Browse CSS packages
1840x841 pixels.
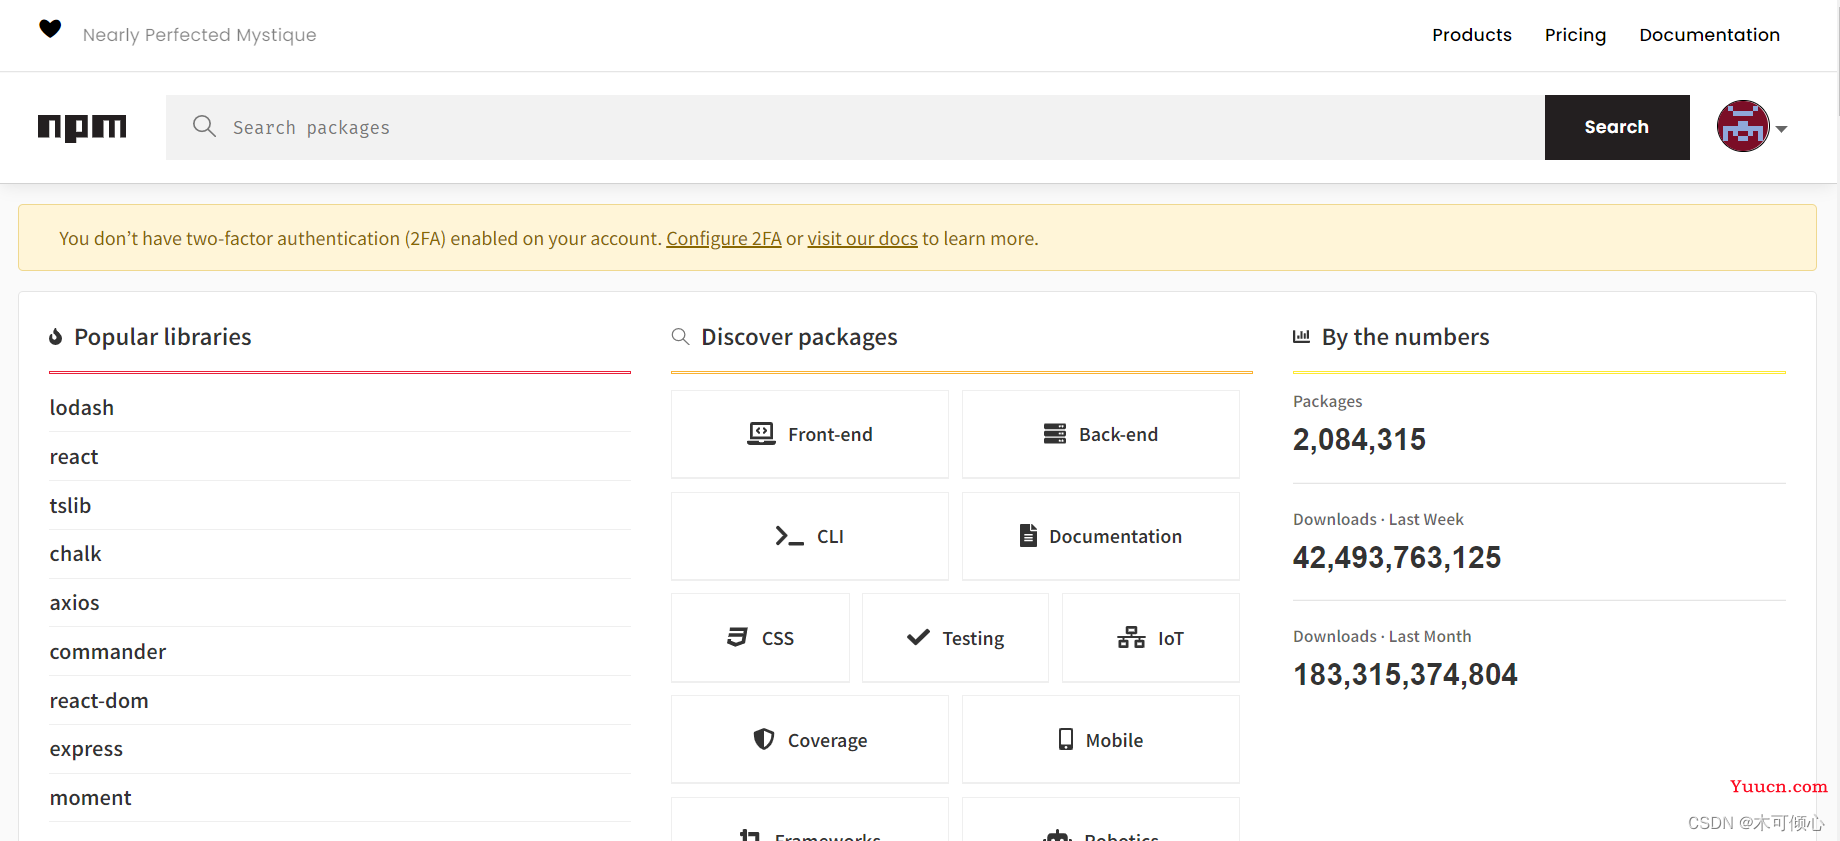(x=760, y=638)
